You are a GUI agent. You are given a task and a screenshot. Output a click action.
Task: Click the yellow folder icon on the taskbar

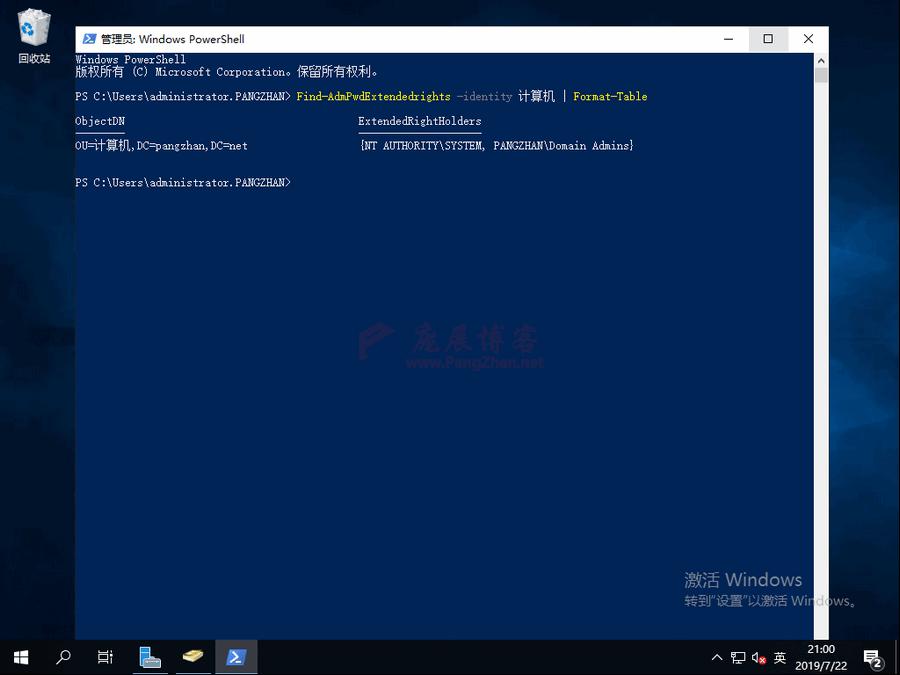tap(193, 657)
